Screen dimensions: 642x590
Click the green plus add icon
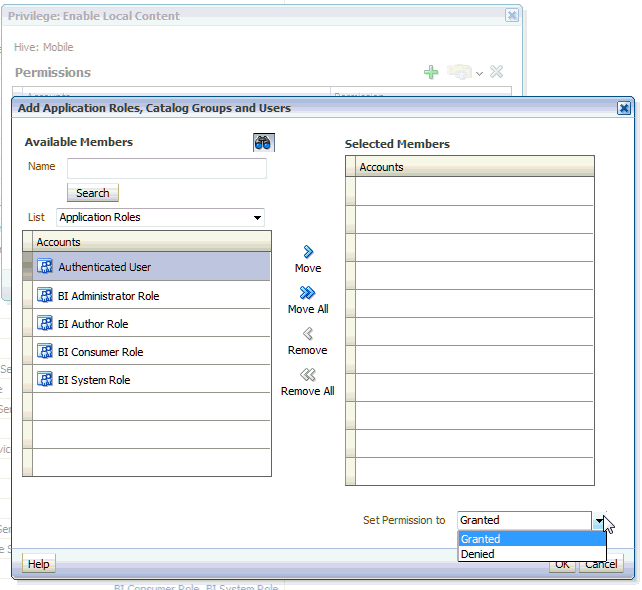pos(431,72)
